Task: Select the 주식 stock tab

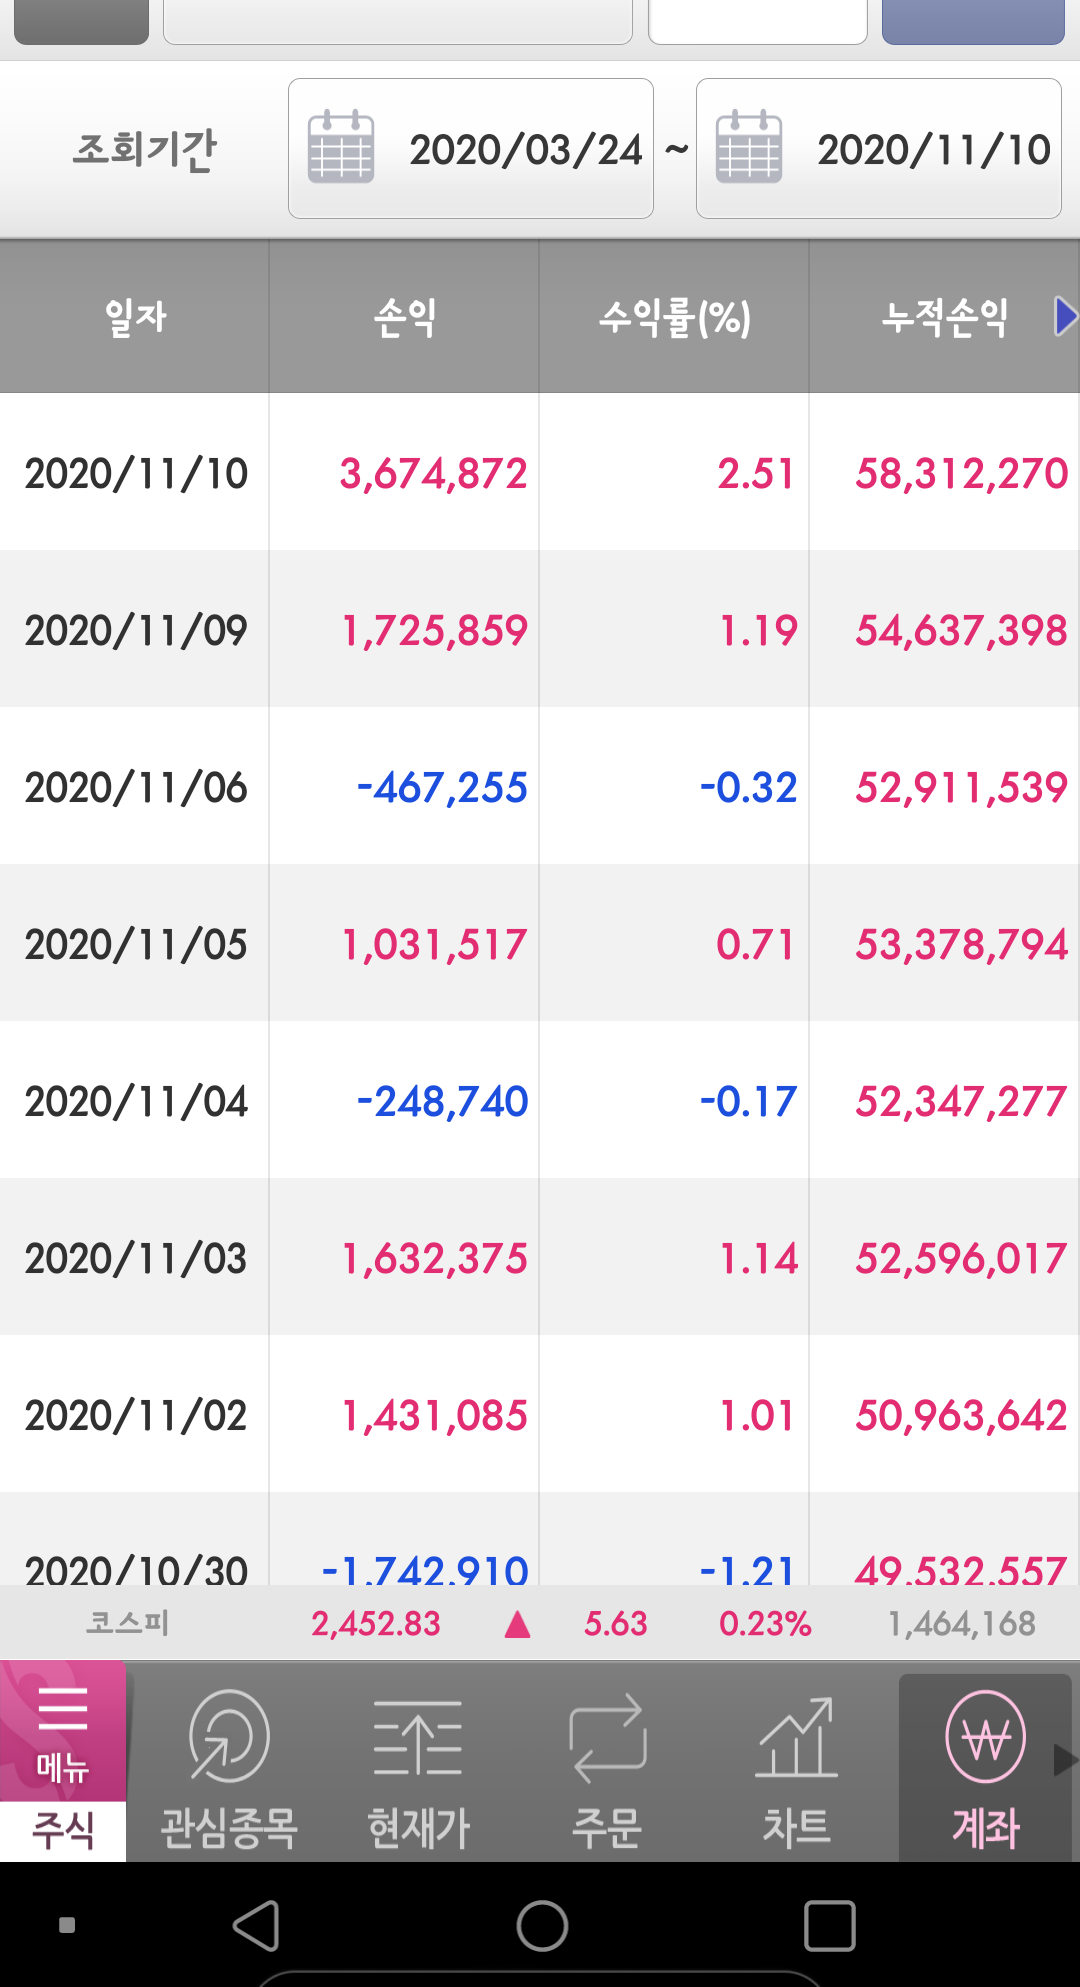Action: pyautogui.click(x=63, y=1831)
